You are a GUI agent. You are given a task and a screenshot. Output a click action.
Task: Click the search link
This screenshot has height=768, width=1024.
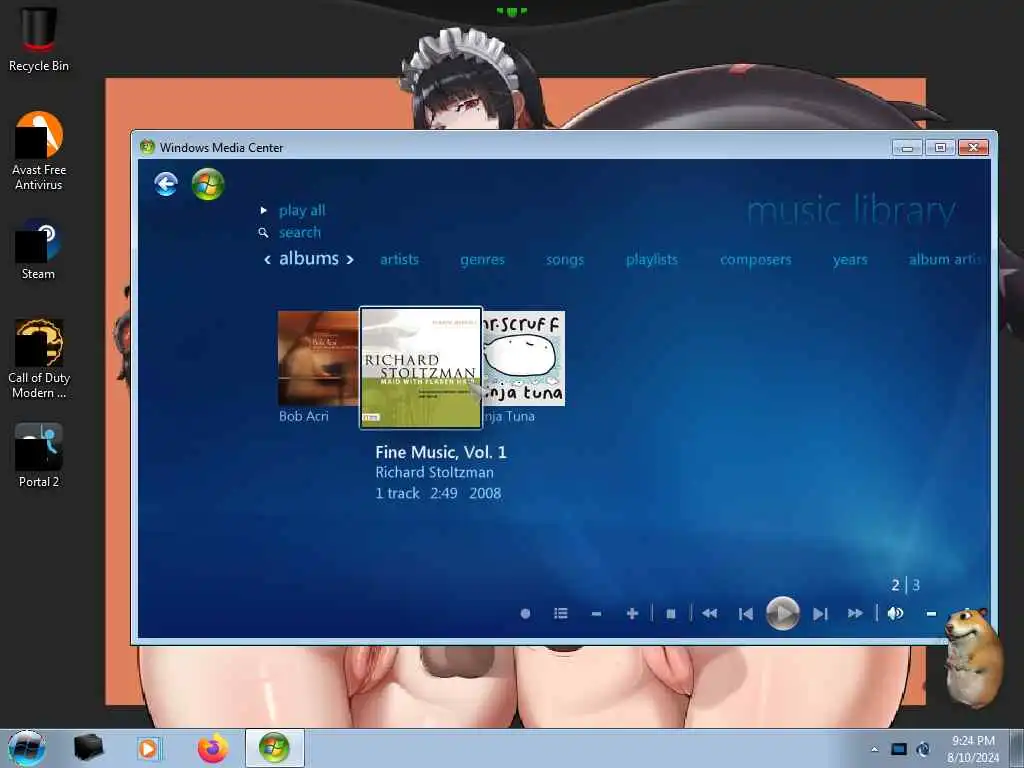pyautogui.click(x=300, y=232)
